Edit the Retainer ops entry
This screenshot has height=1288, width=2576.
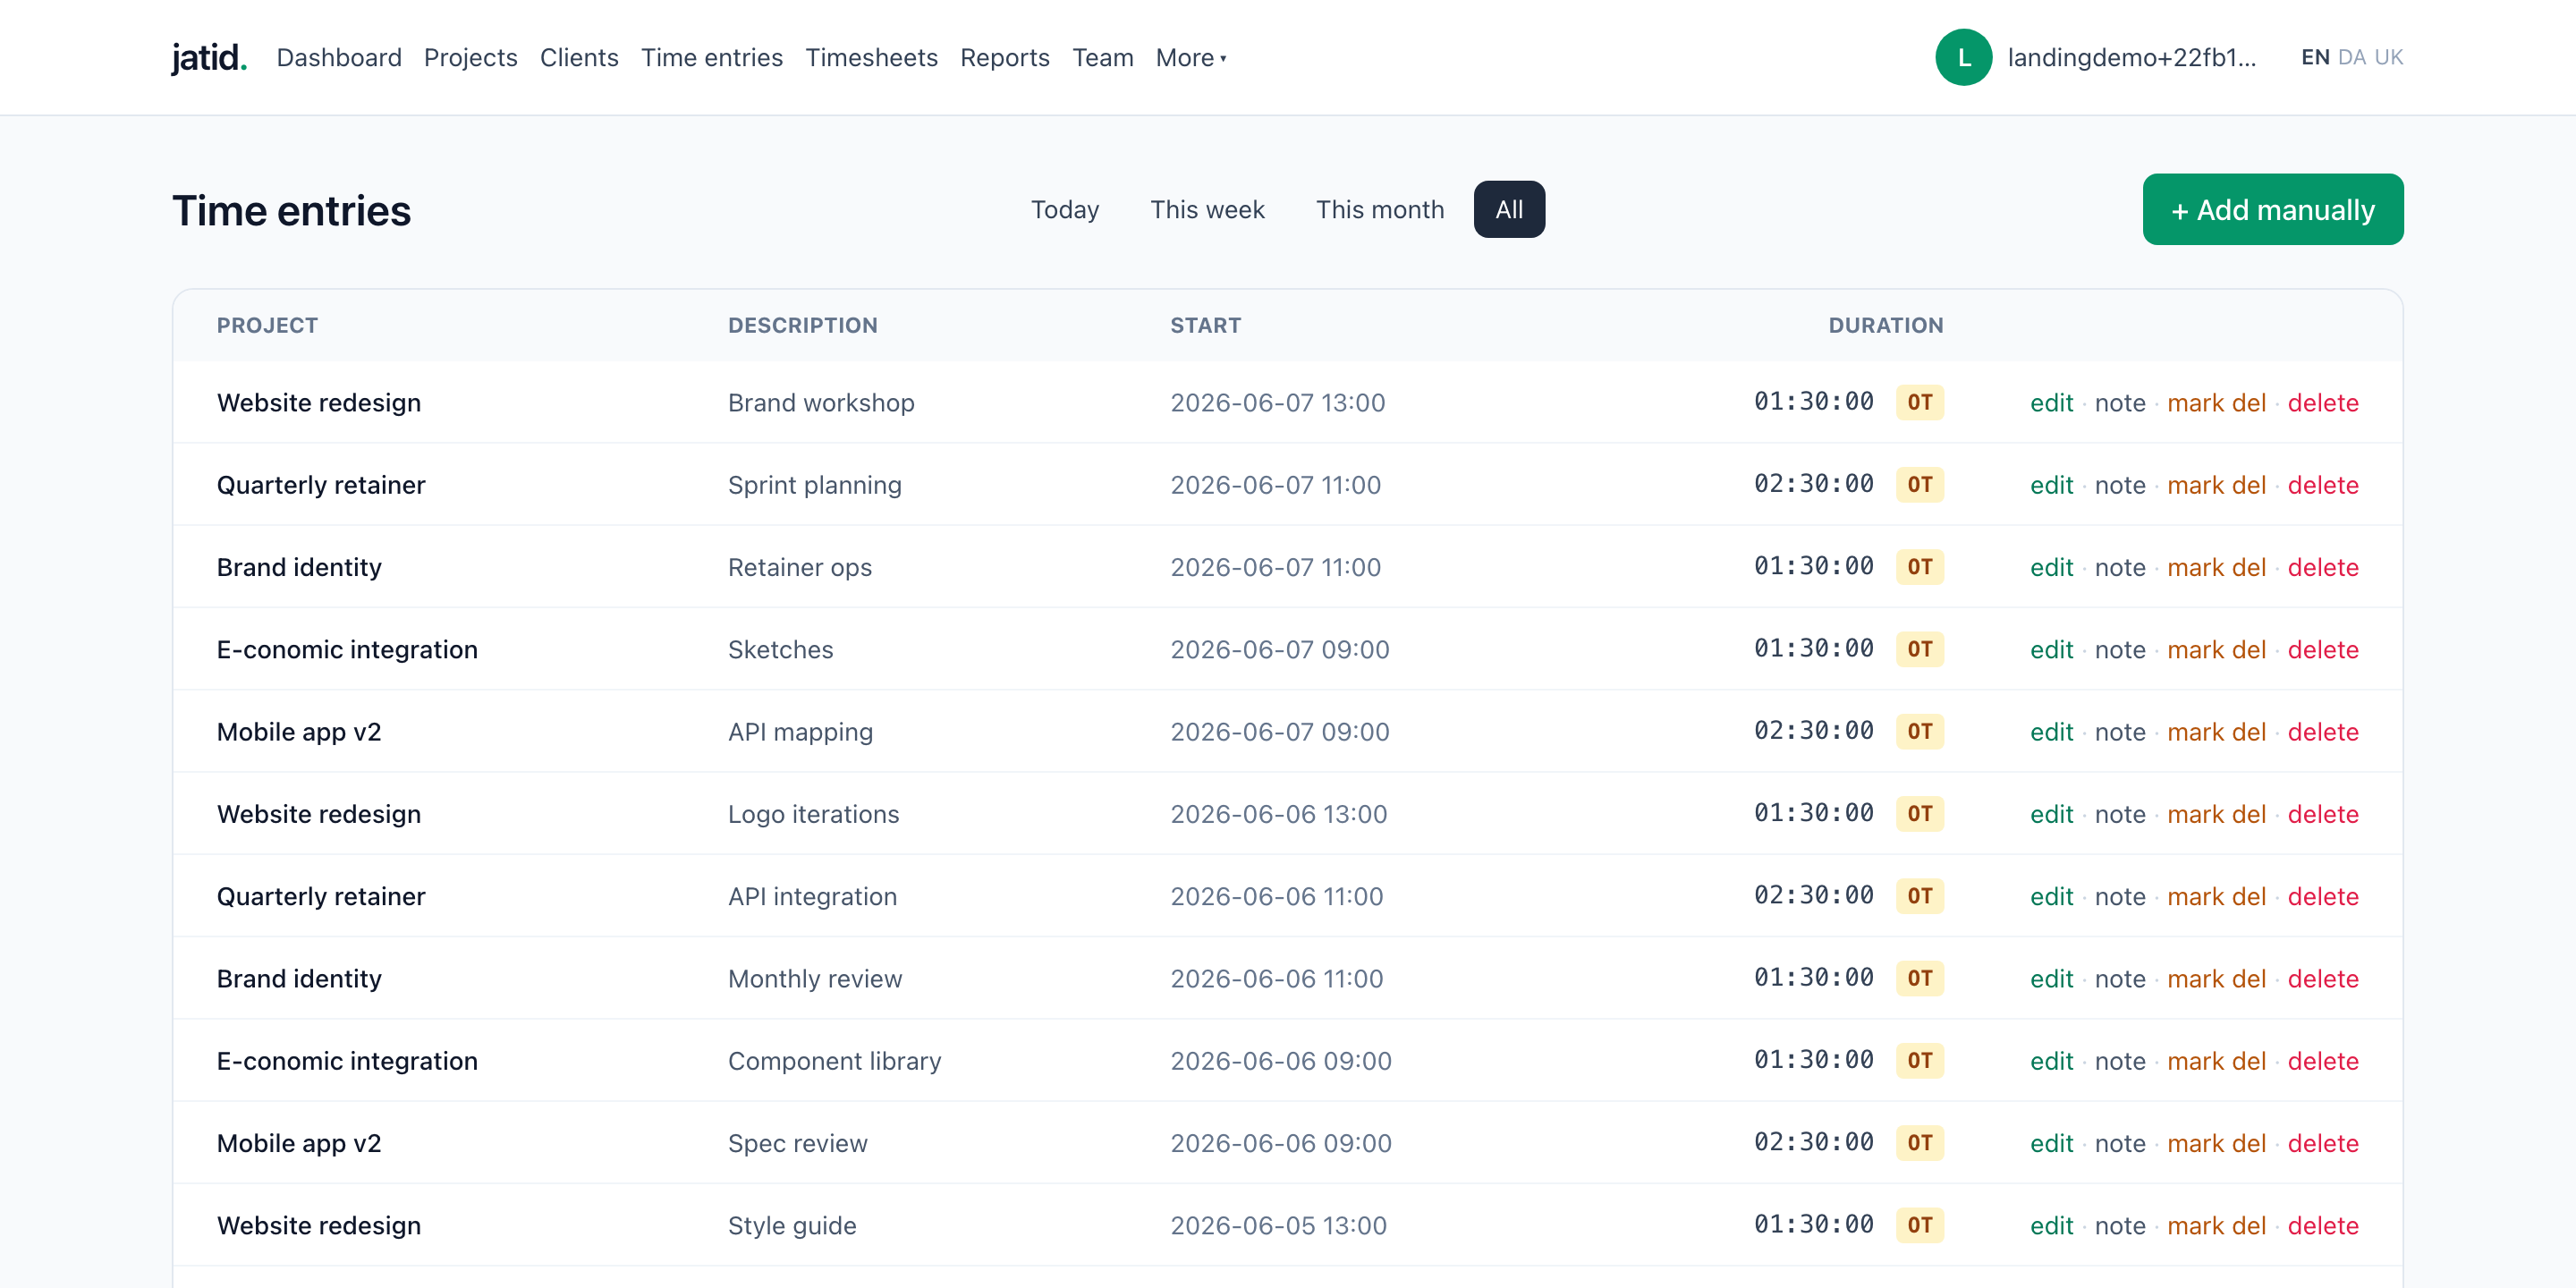tap(2051, 567)
